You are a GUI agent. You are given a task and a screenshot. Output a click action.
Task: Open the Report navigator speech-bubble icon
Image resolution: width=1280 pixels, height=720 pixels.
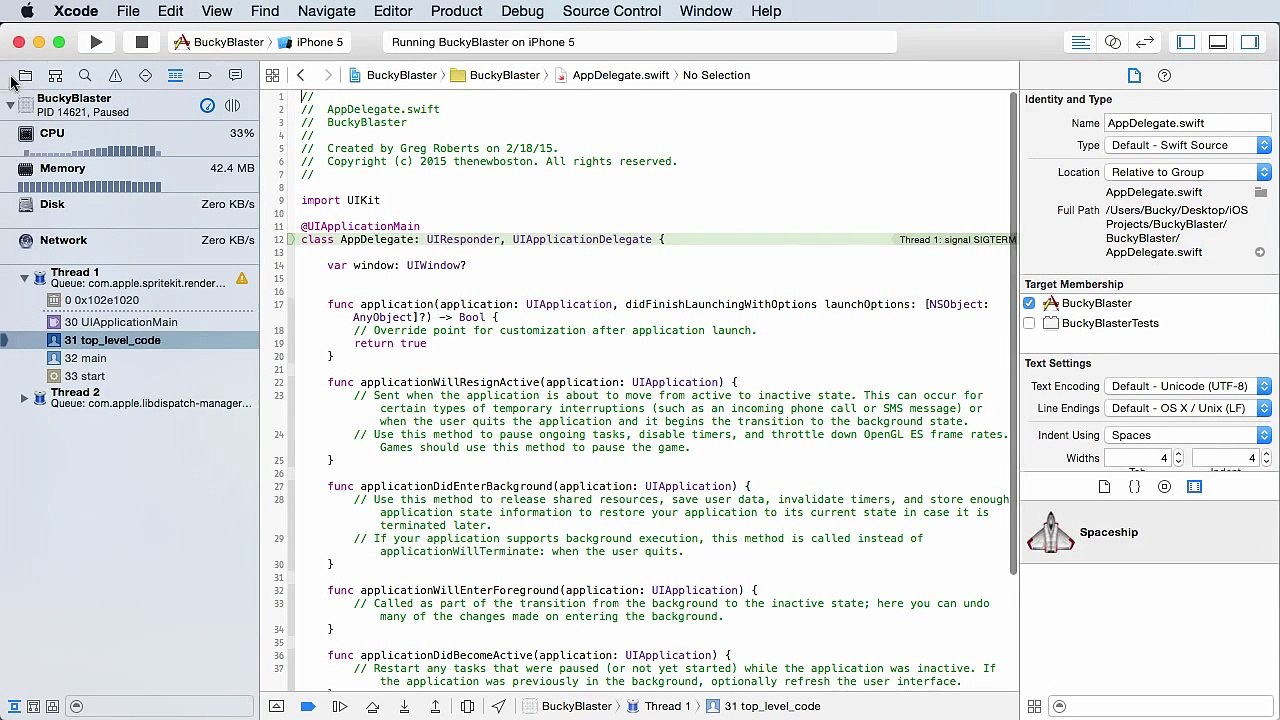235,76
